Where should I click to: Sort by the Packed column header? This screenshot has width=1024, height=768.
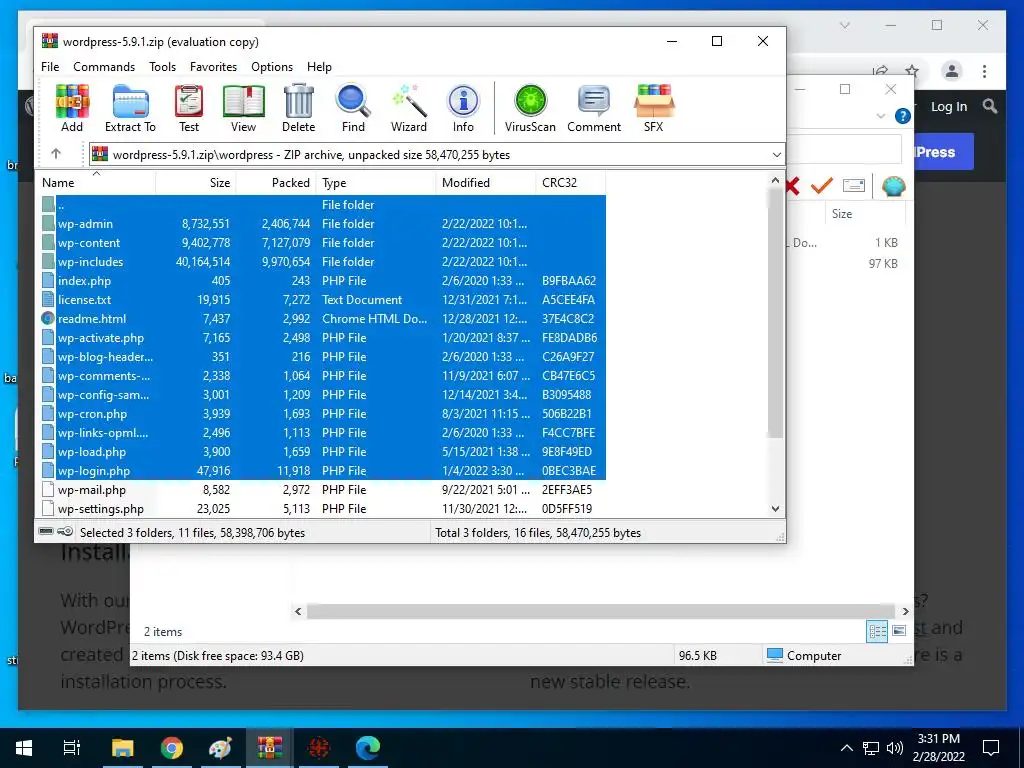pos(276,183)
